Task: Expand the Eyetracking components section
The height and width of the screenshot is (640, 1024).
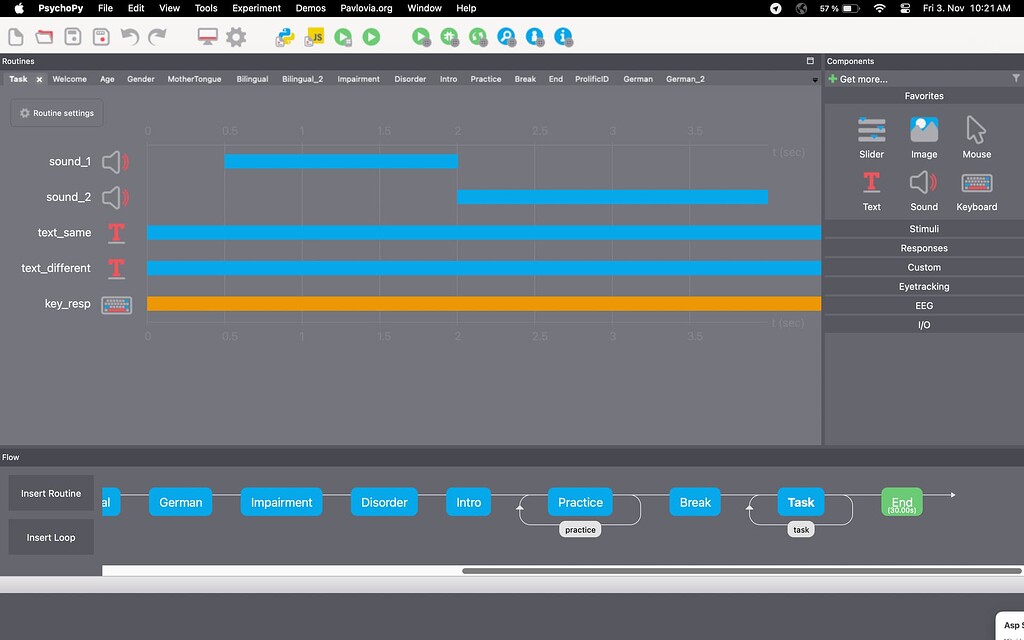Action: click(923, 286)
